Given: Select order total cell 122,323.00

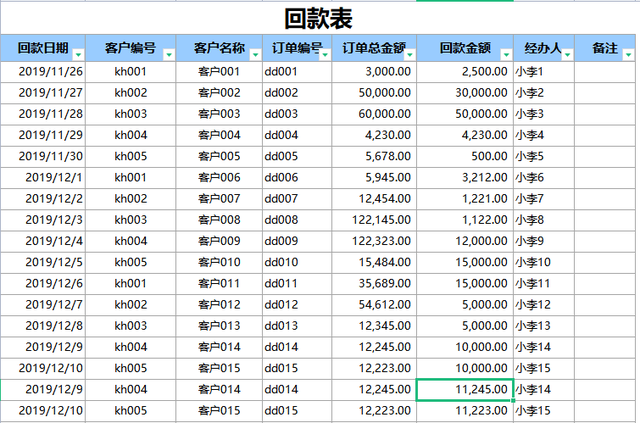Looking at the screenshot, I should [374, 241].
